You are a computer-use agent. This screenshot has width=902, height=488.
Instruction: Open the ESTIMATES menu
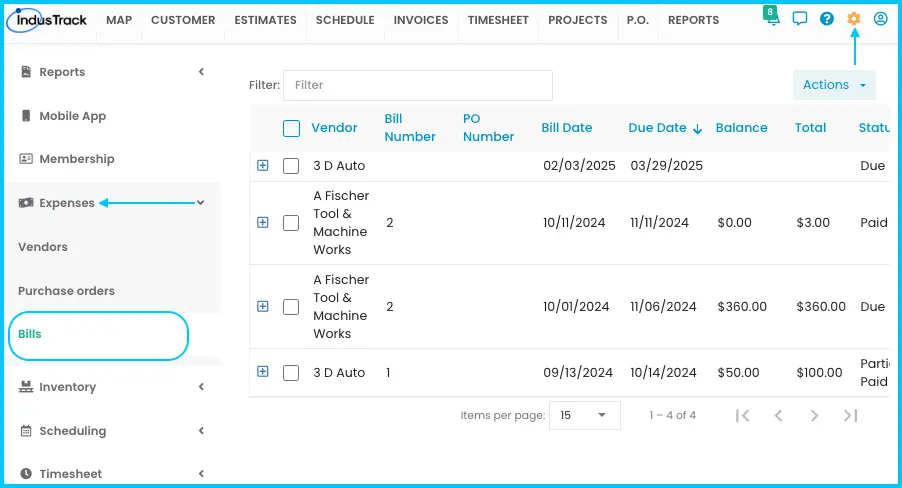click(x=265, y=20)
